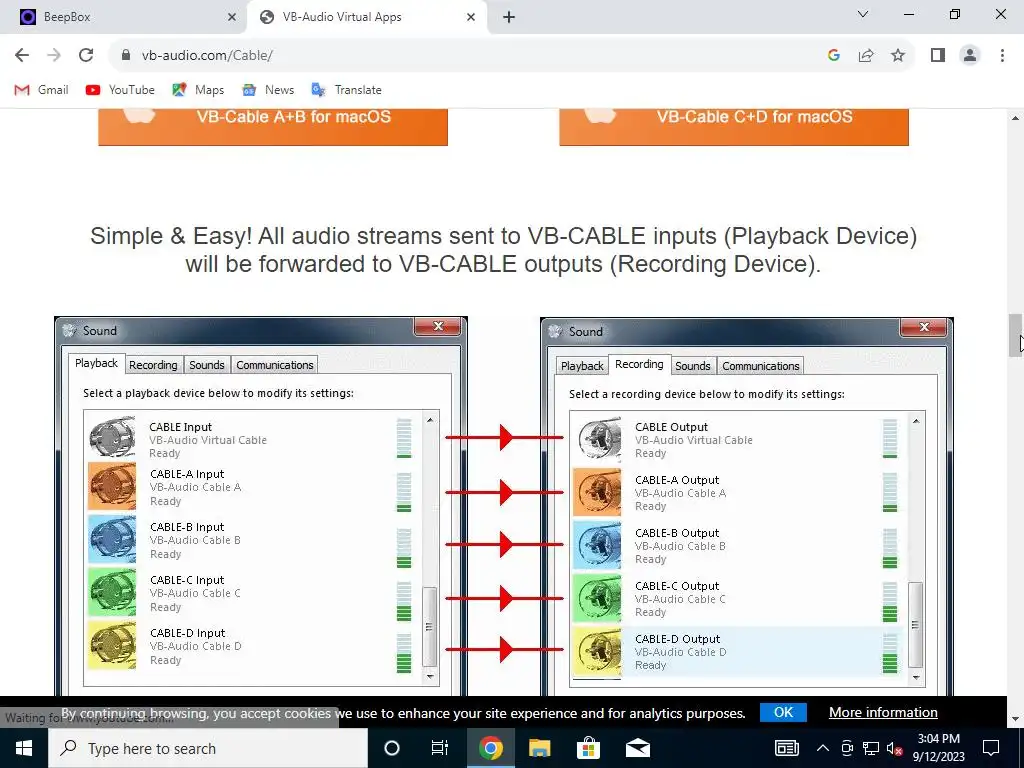Screen dimensions: 1024x768
Task: Open the Mail app from the taskbar
Action: click(x=637, y=748)
